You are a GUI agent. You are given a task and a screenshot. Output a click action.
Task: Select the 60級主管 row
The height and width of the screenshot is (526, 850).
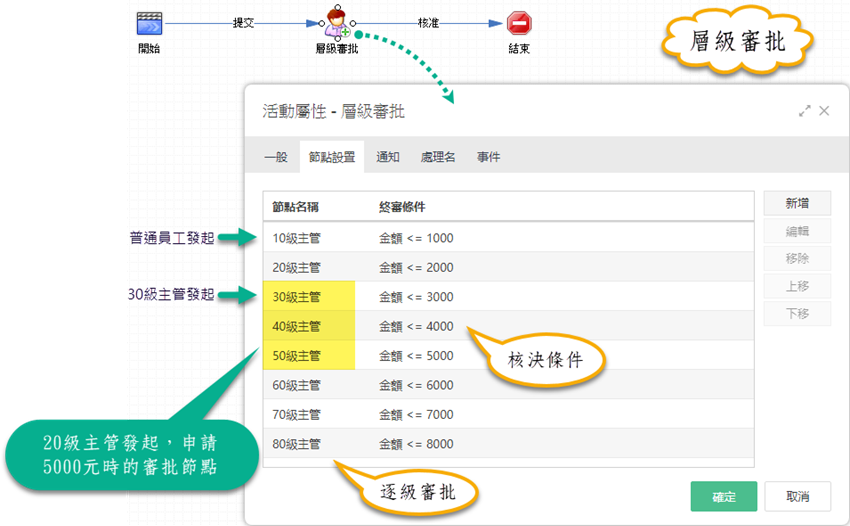point(508,385)
